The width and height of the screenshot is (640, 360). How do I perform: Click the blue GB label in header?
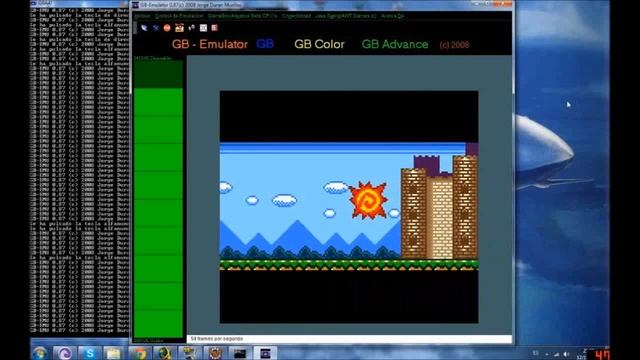[x=265, y=44]
